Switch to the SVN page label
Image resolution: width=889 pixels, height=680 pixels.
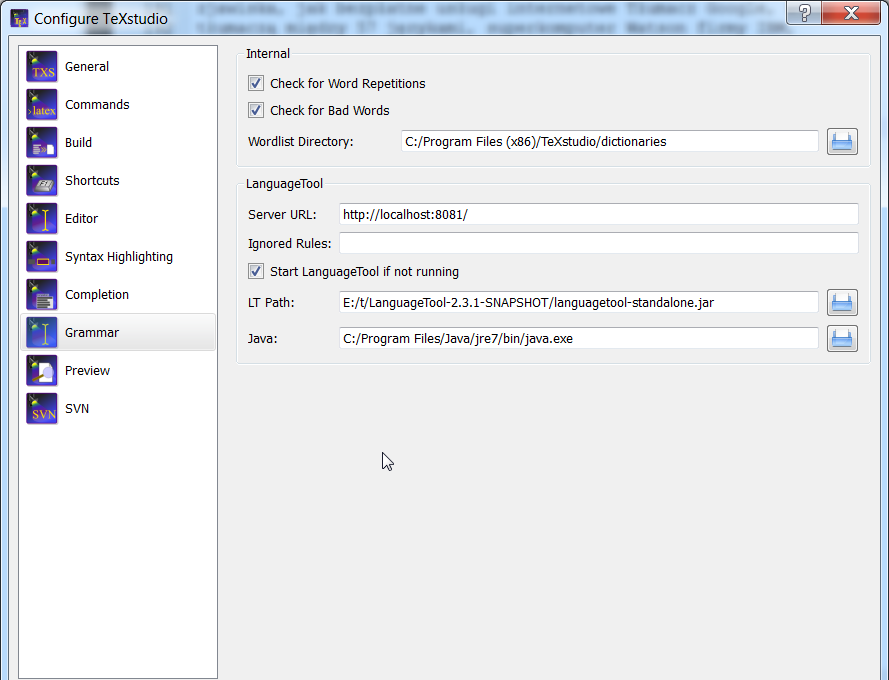pyautogui.click(x=77, y=408)
